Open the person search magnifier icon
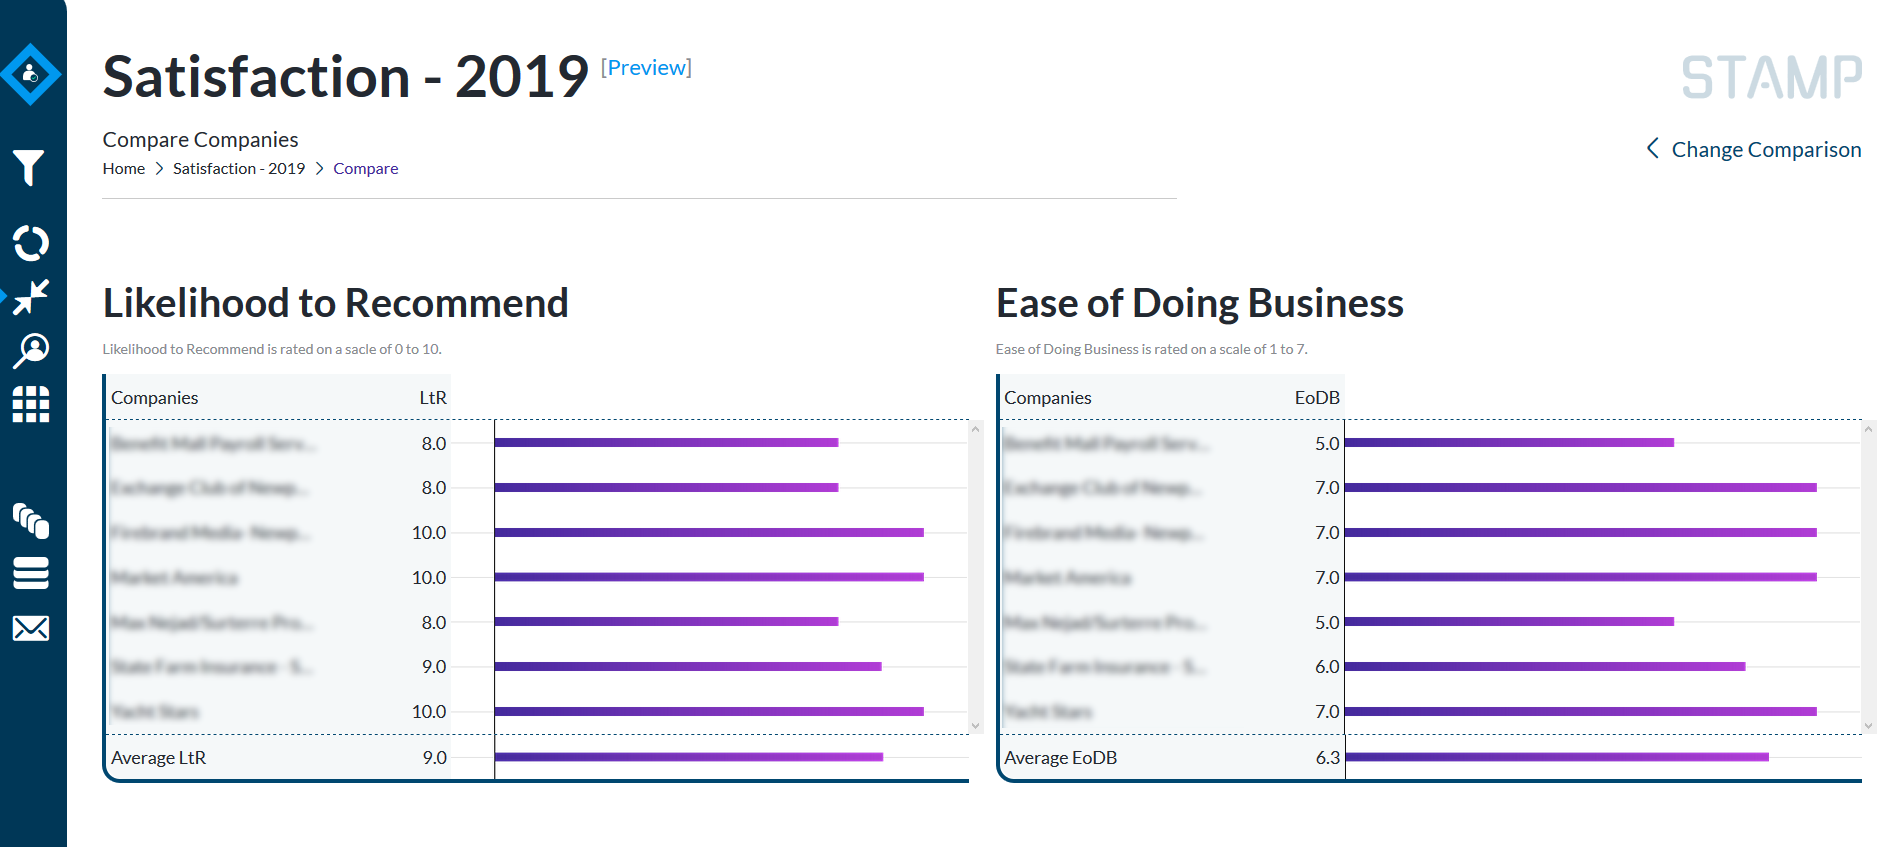Image resolution: width=1893 pixels, height=847 pixels. click(x=31, y=351)
